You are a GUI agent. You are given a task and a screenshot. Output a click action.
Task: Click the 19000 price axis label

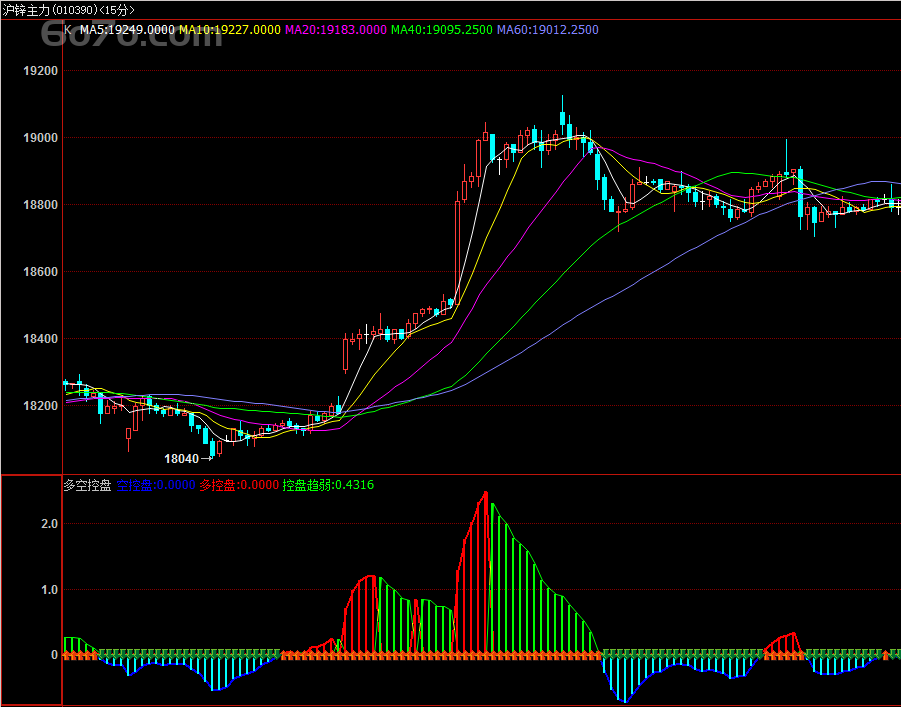click(41, 138)
